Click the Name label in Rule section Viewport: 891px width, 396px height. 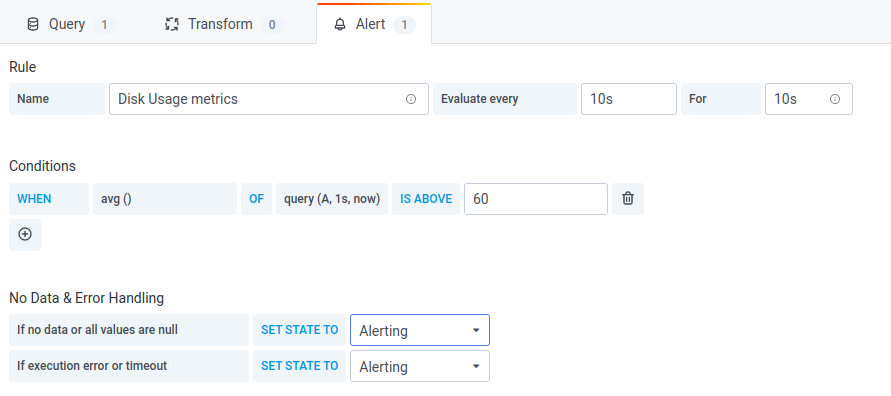tap(57, 99)
